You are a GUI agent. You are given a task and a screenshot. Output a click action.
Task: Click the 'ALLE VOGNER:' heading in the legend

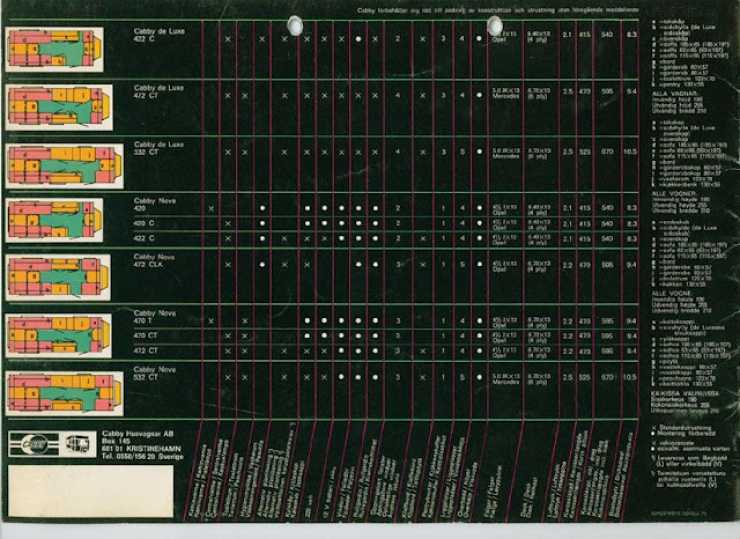click(x=674, y=194)
